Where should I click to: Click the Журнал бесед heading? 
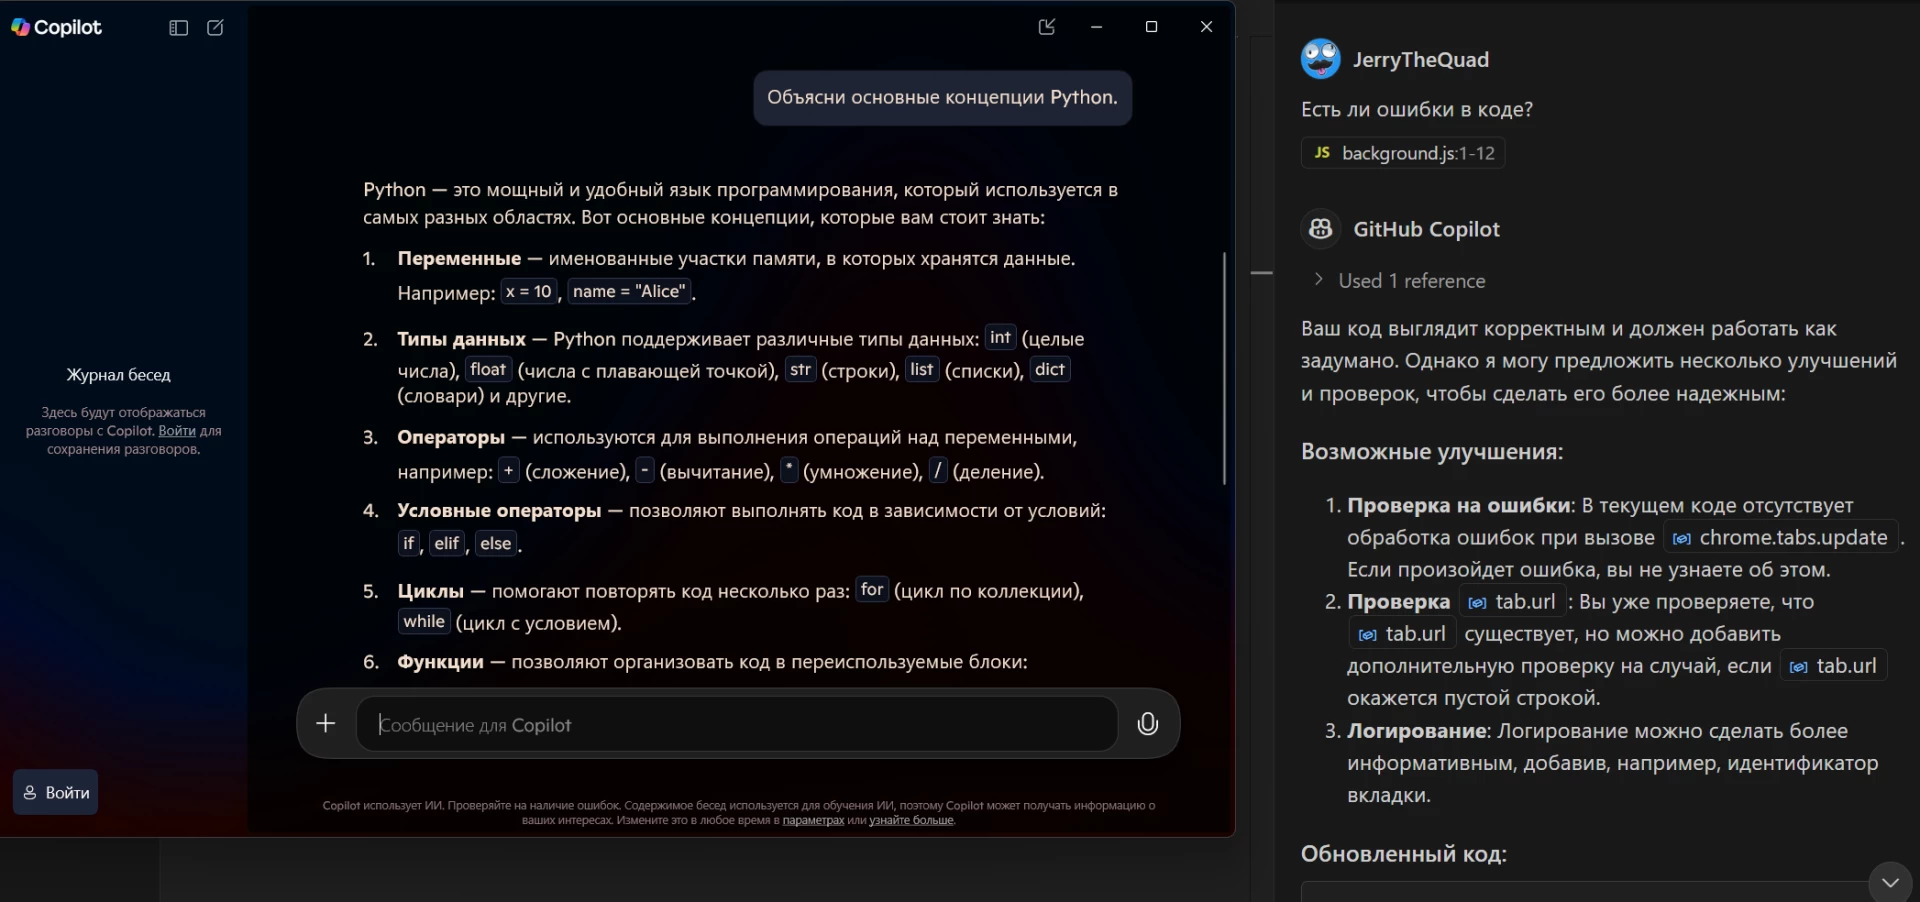(118, 375)
